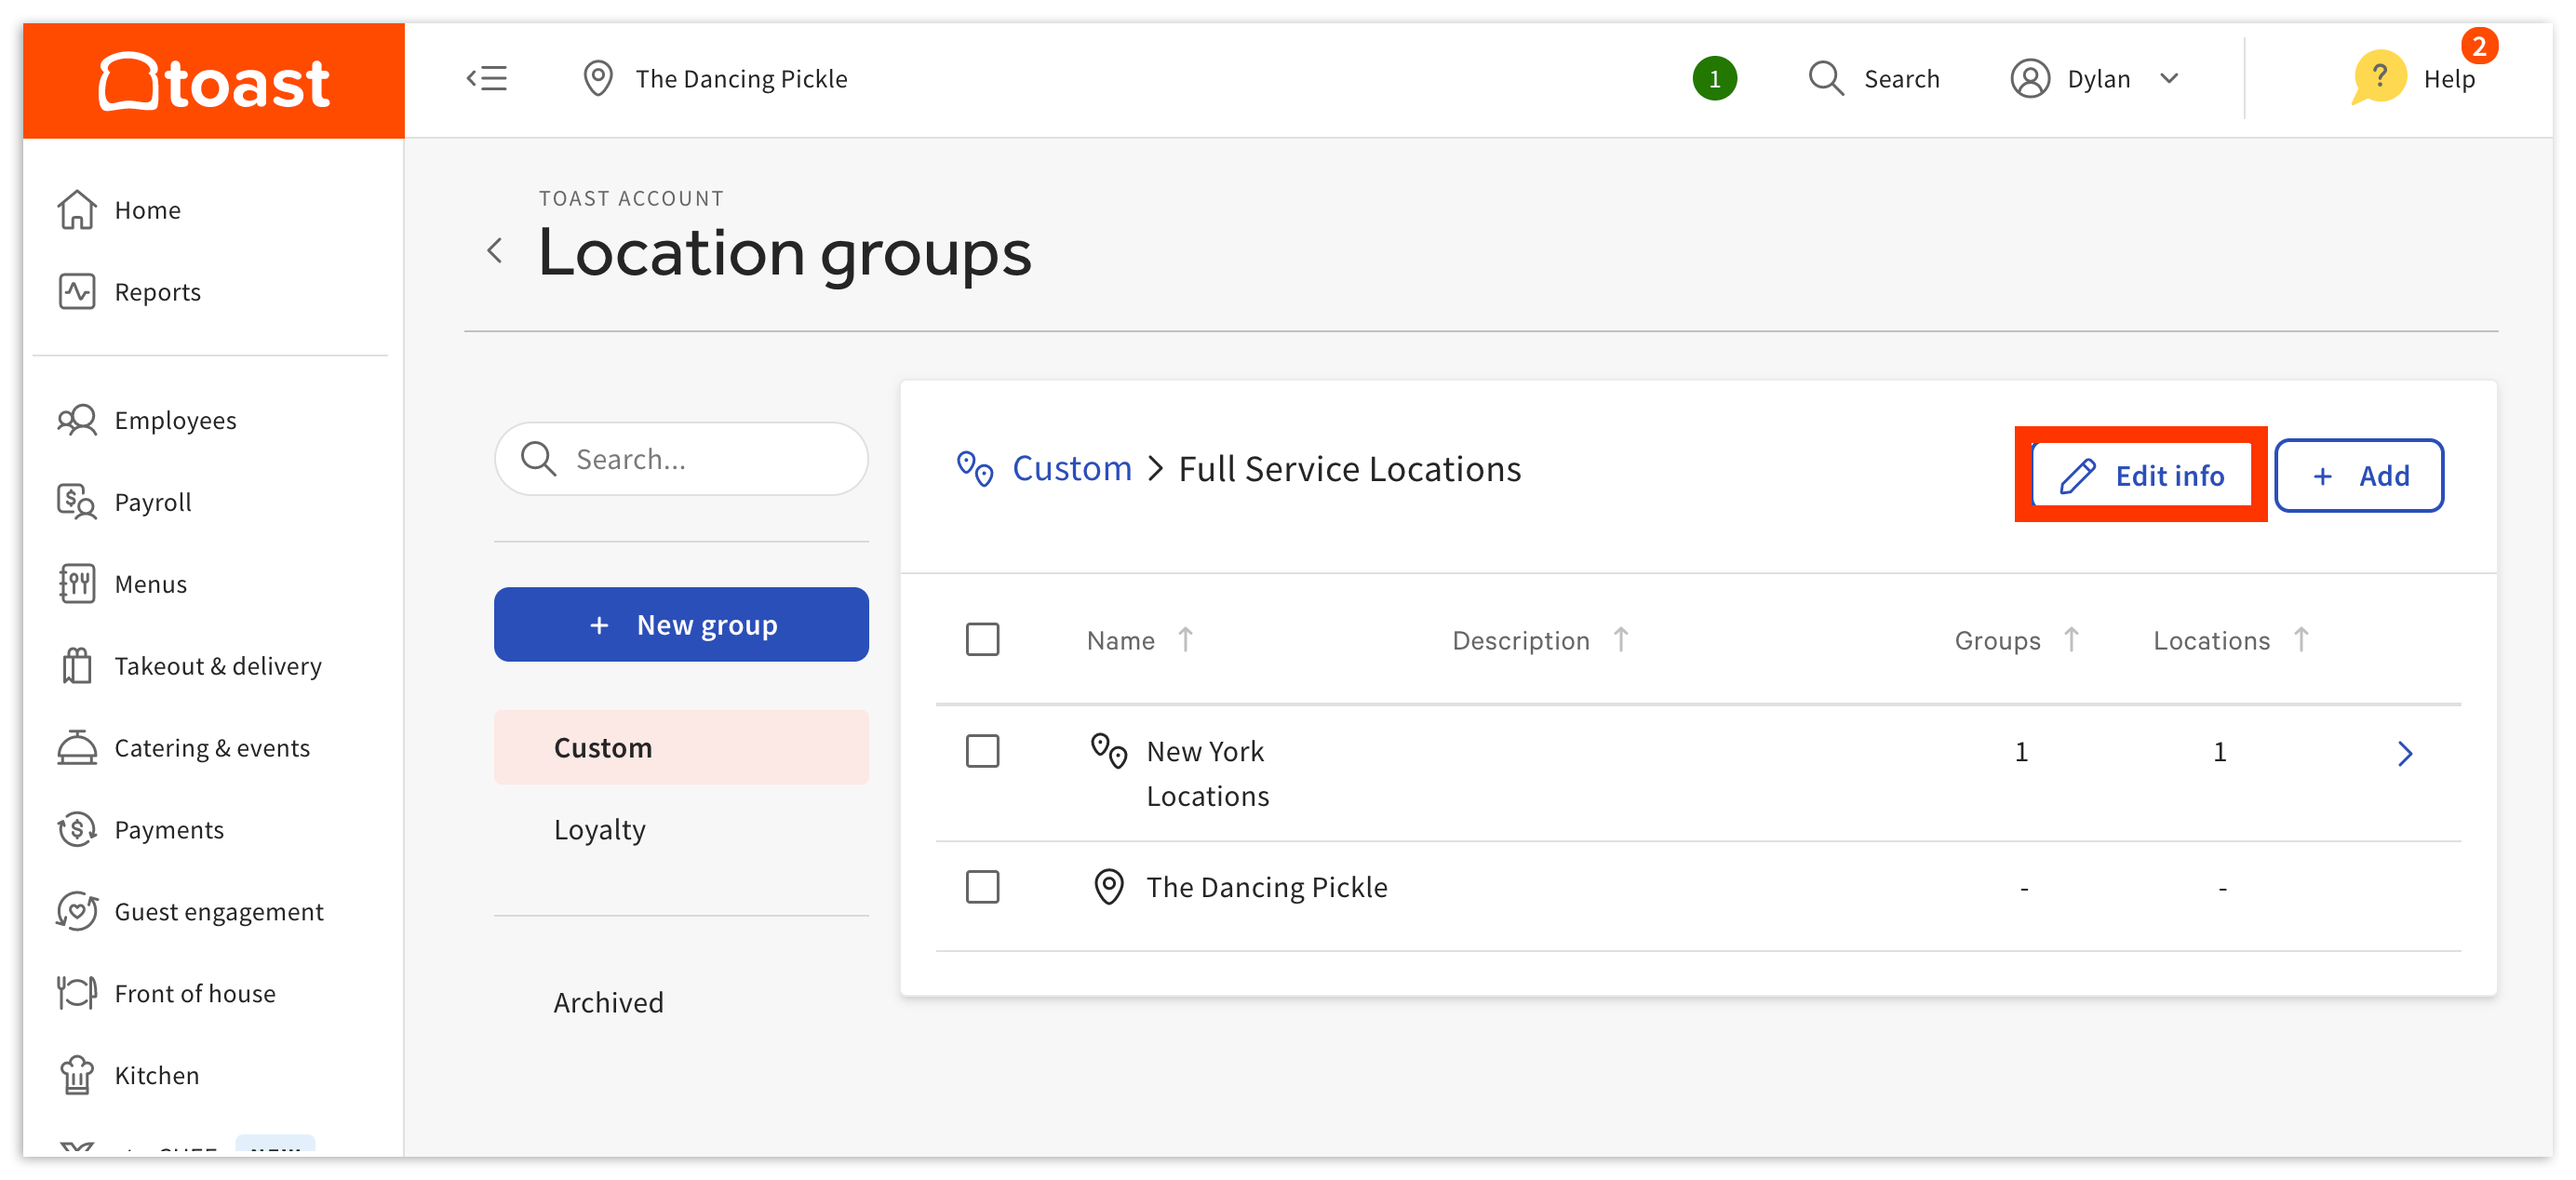The height and width of the screenshot is (1180, 2576).
Task: Open the Home icon in sidebar
Action: coord(147,209)
